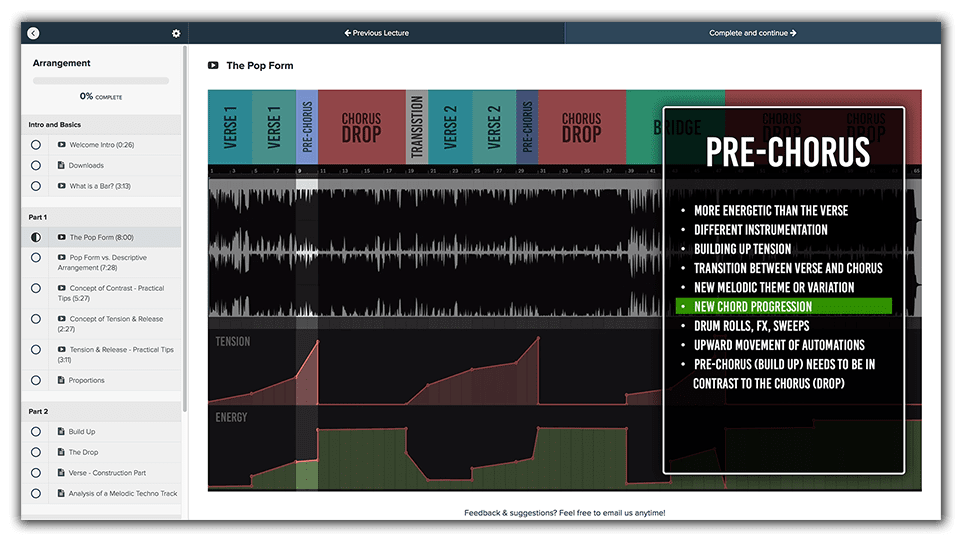Click the document icon beside Downloads

pyautogui.click(x=61, y=165)
